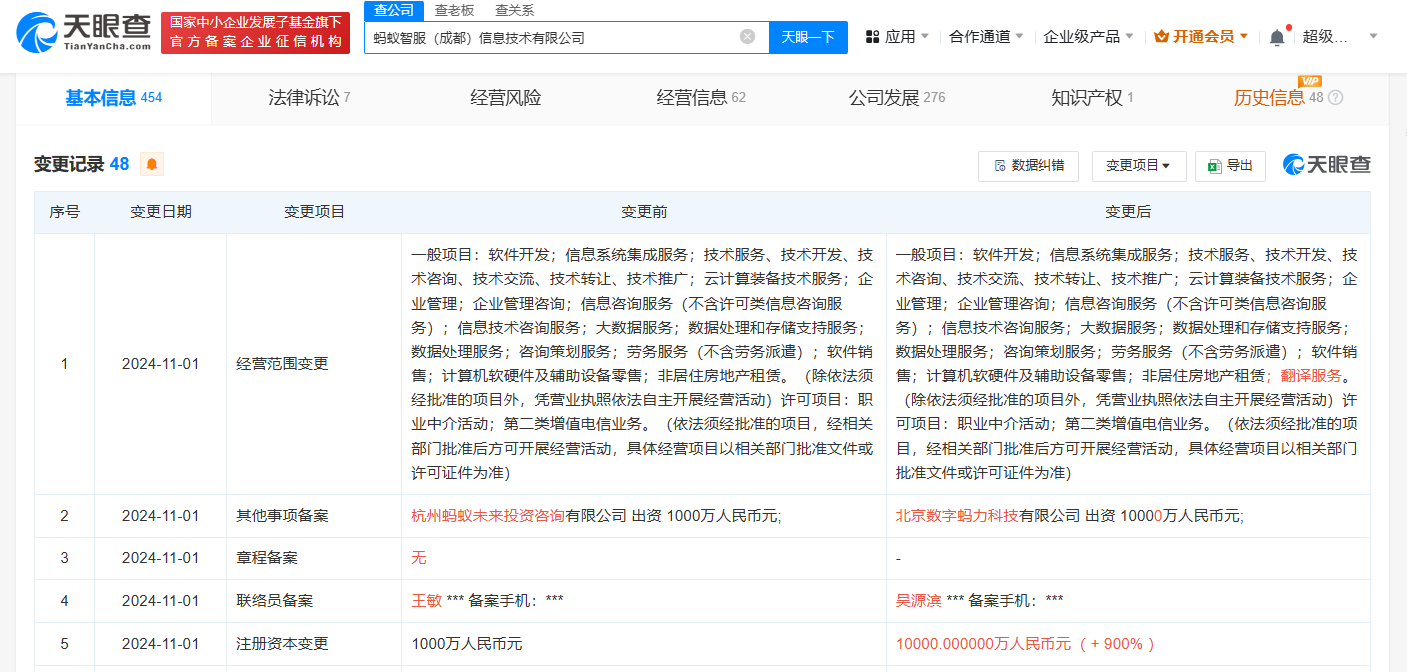
Task: Click the 变更项目 column header
Action: (x=314, y=212)
